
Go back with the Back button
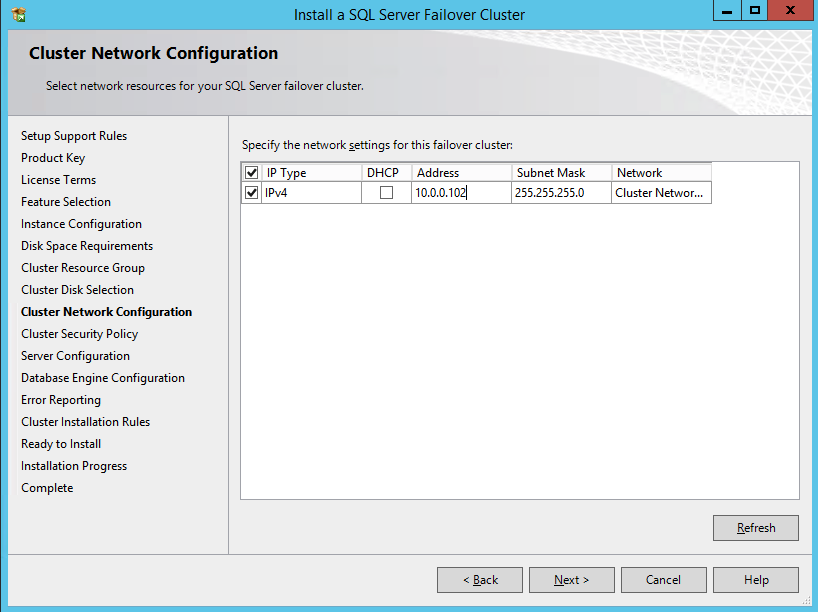click(x=480, y=580)
